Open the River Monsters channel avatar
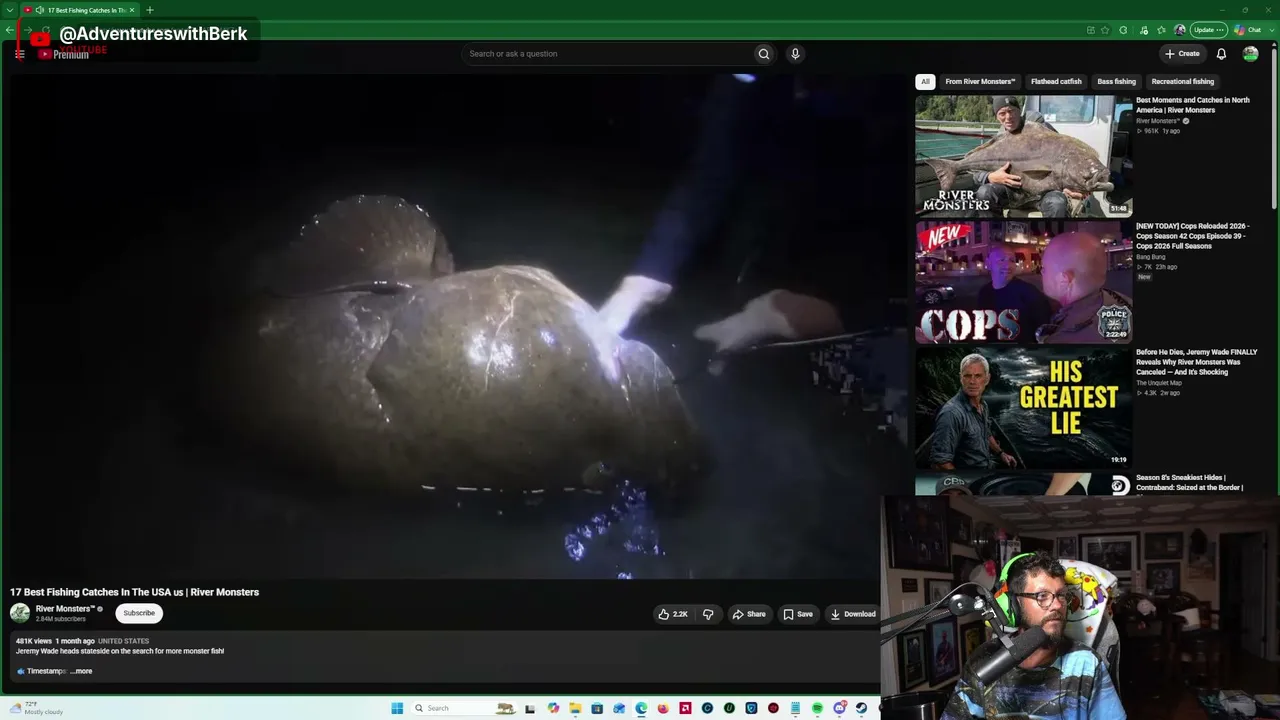This screenshot has height=720, width=1280. coord(20,613)
